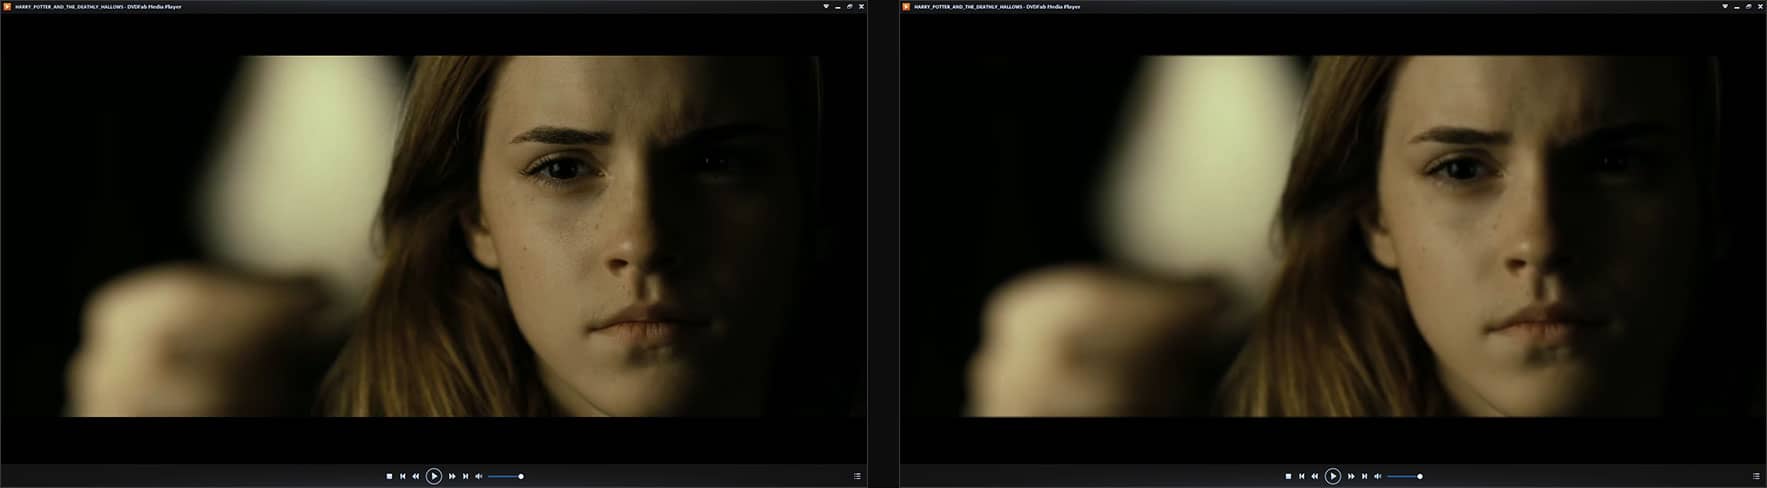The image size is (1767, 488).
Task: Open title bar dropdown menu in left player
Action: tap(826, 6)
